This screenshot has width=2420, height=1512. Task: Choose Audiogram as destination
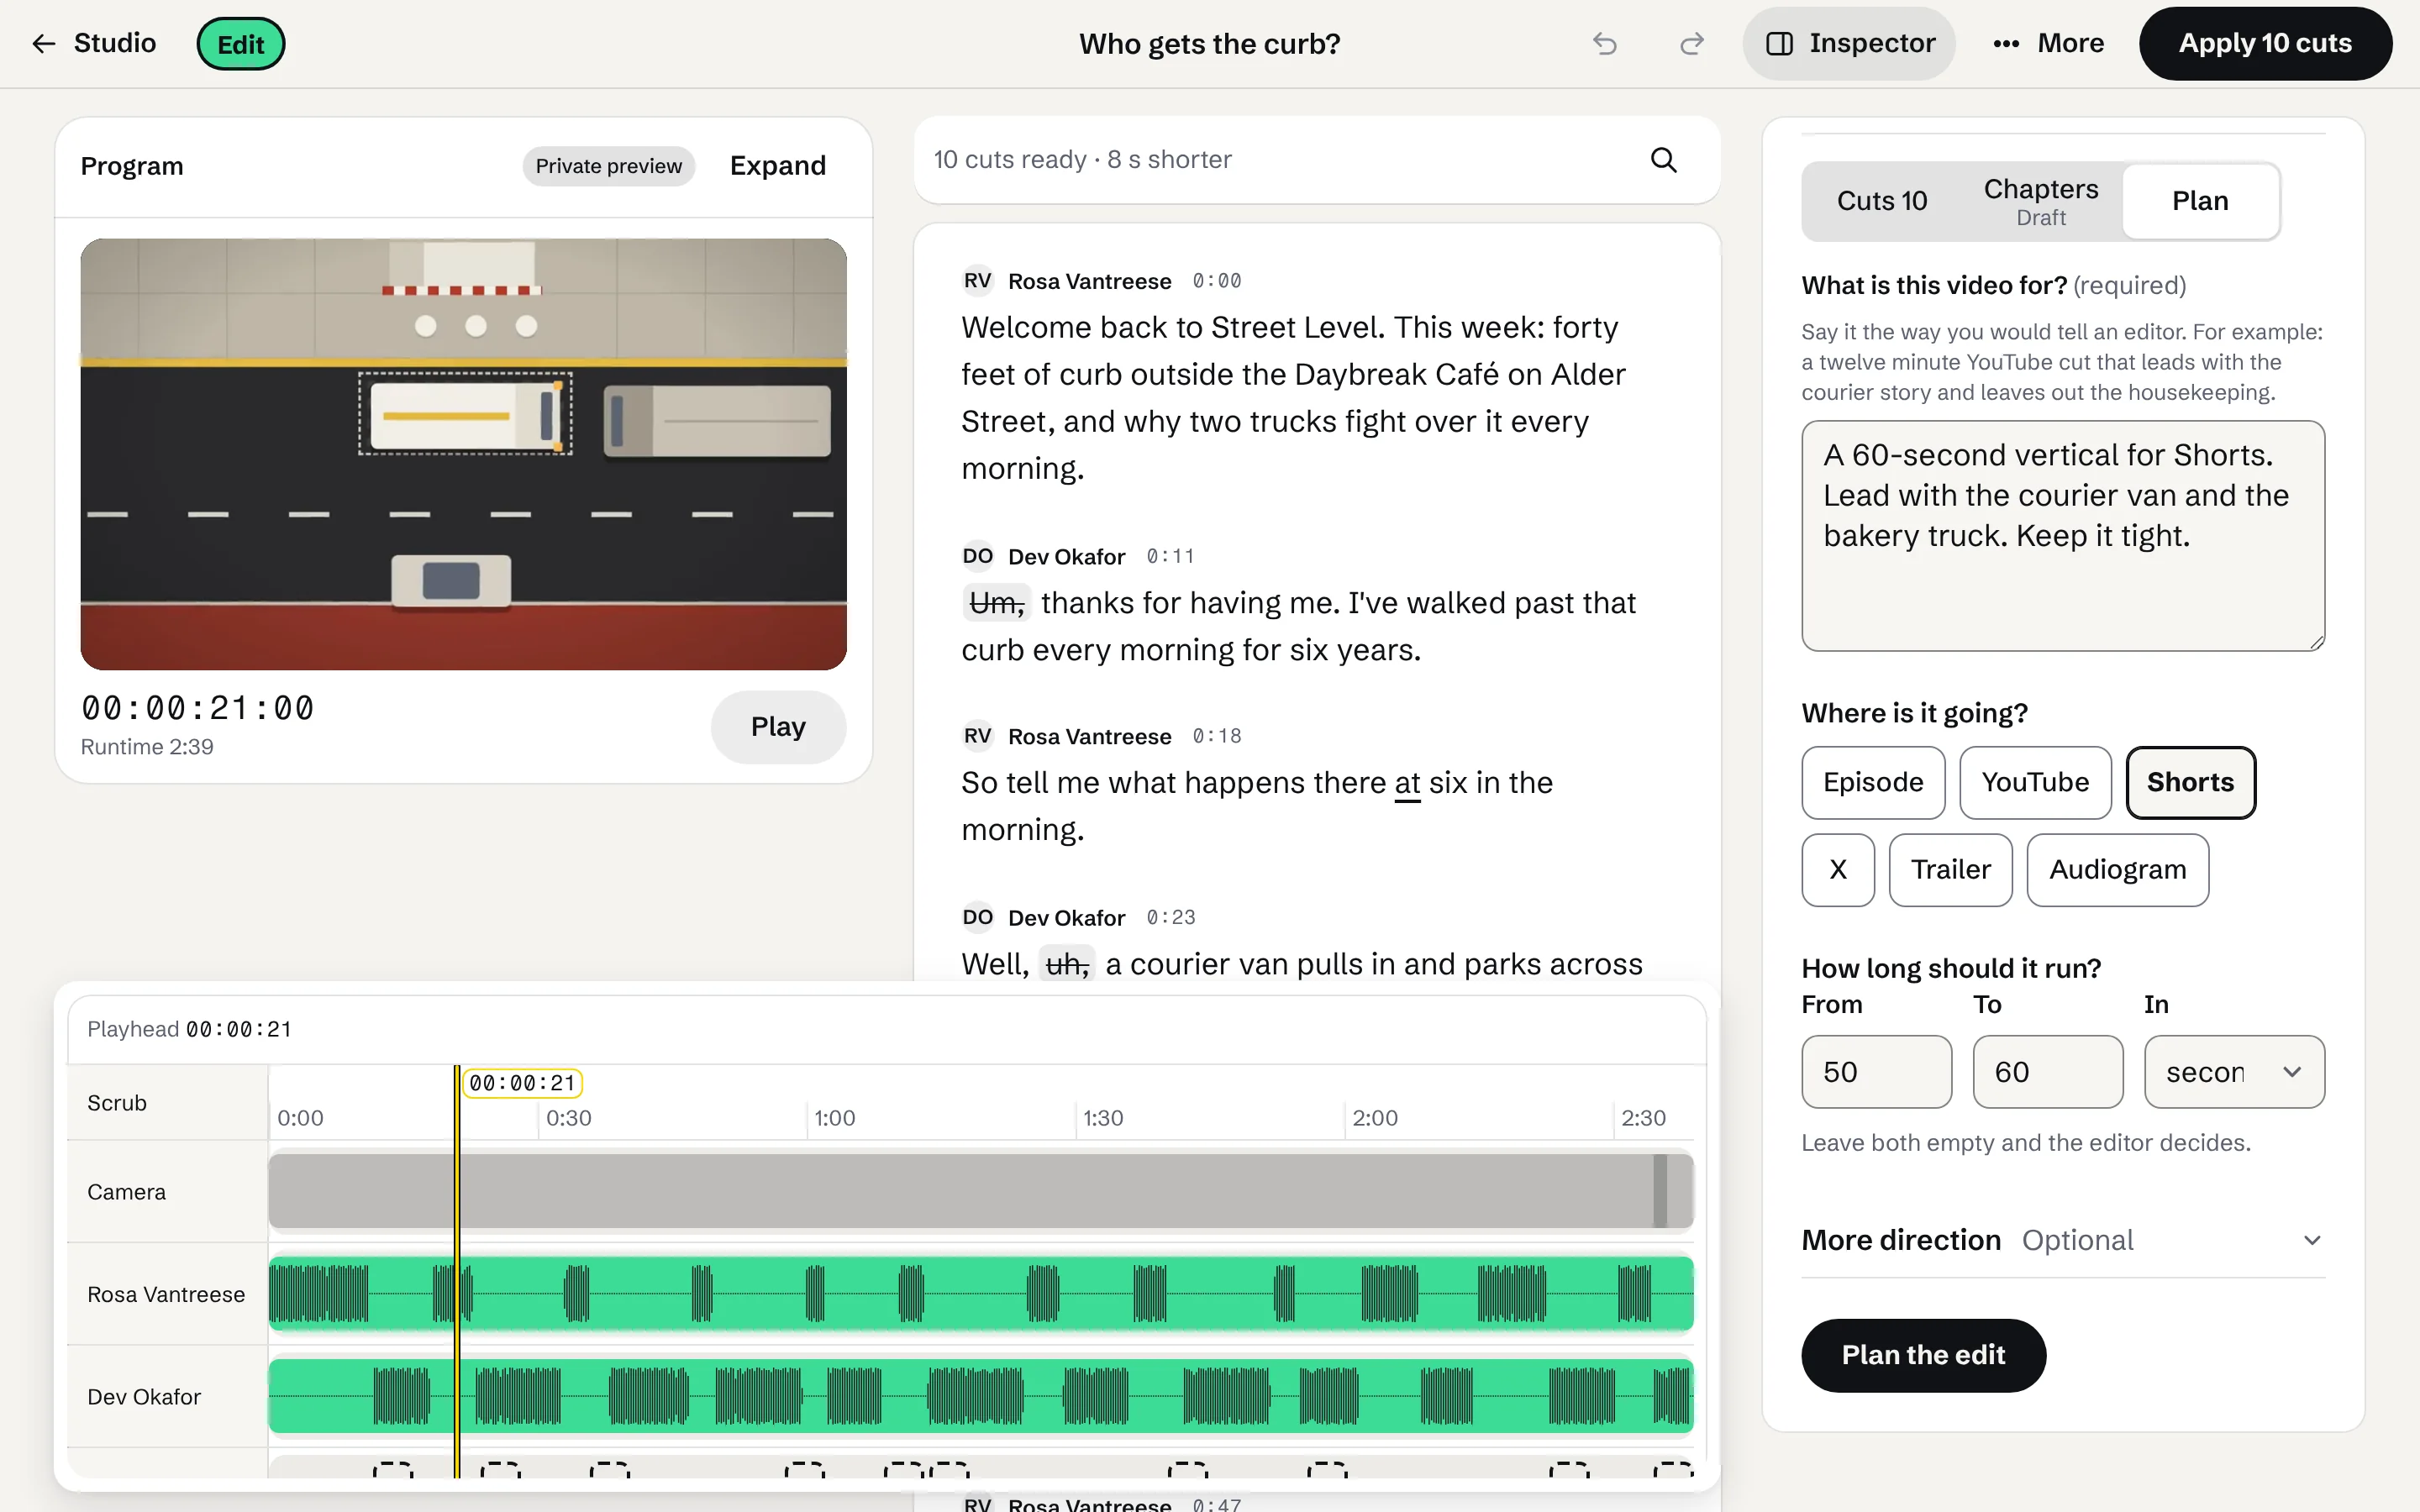2117,870
